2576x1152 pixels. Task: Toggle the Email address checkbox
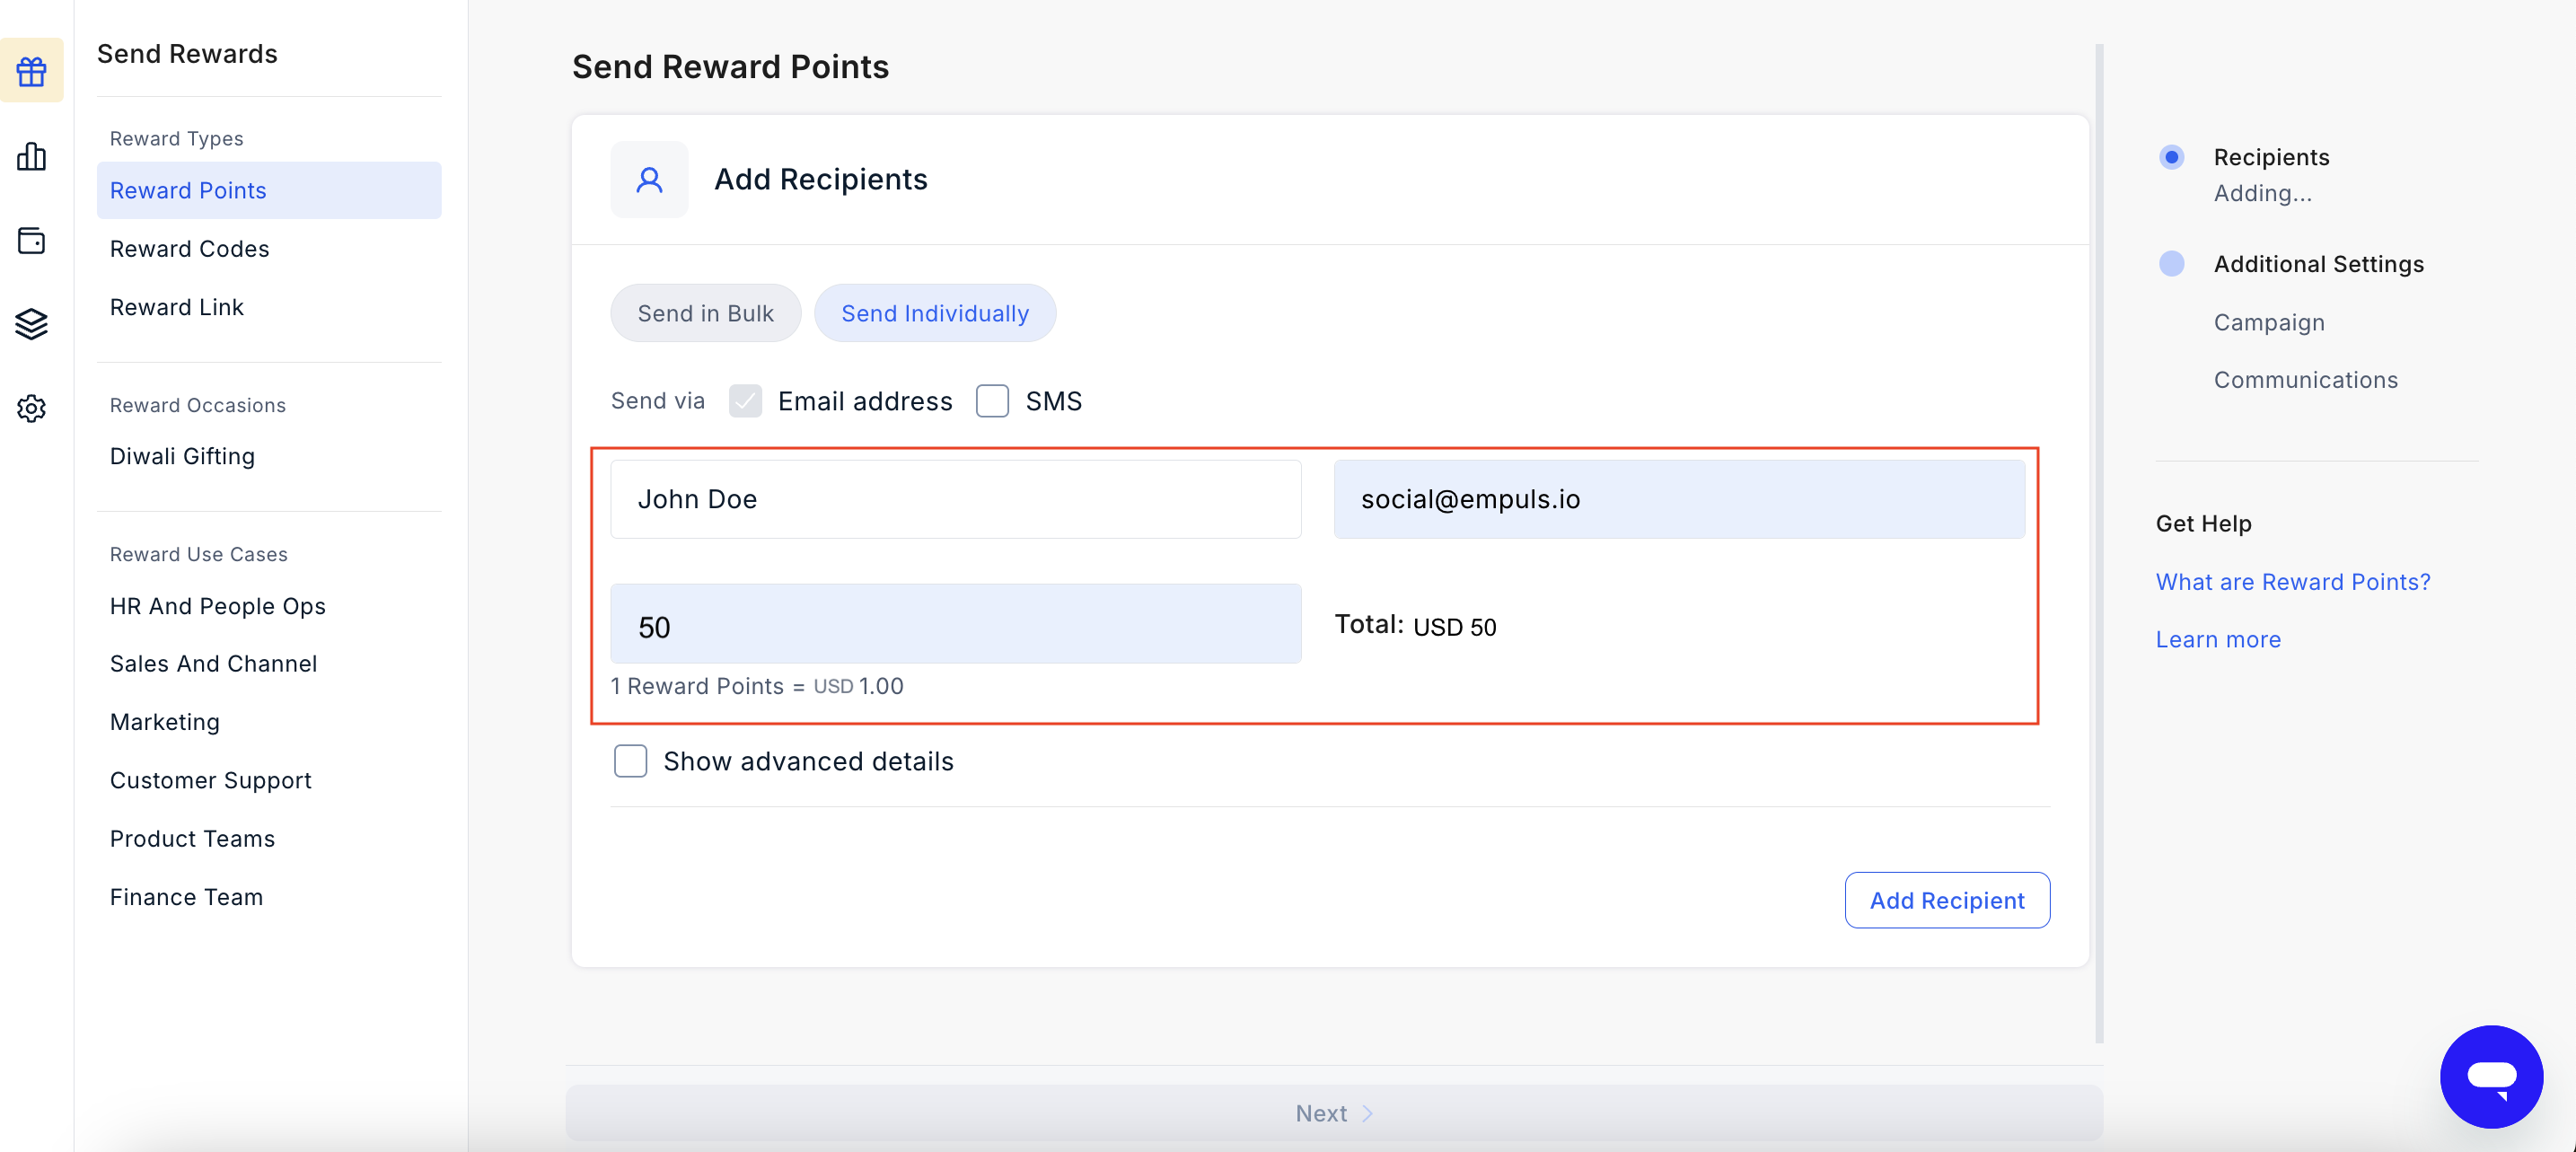[745, 401]
